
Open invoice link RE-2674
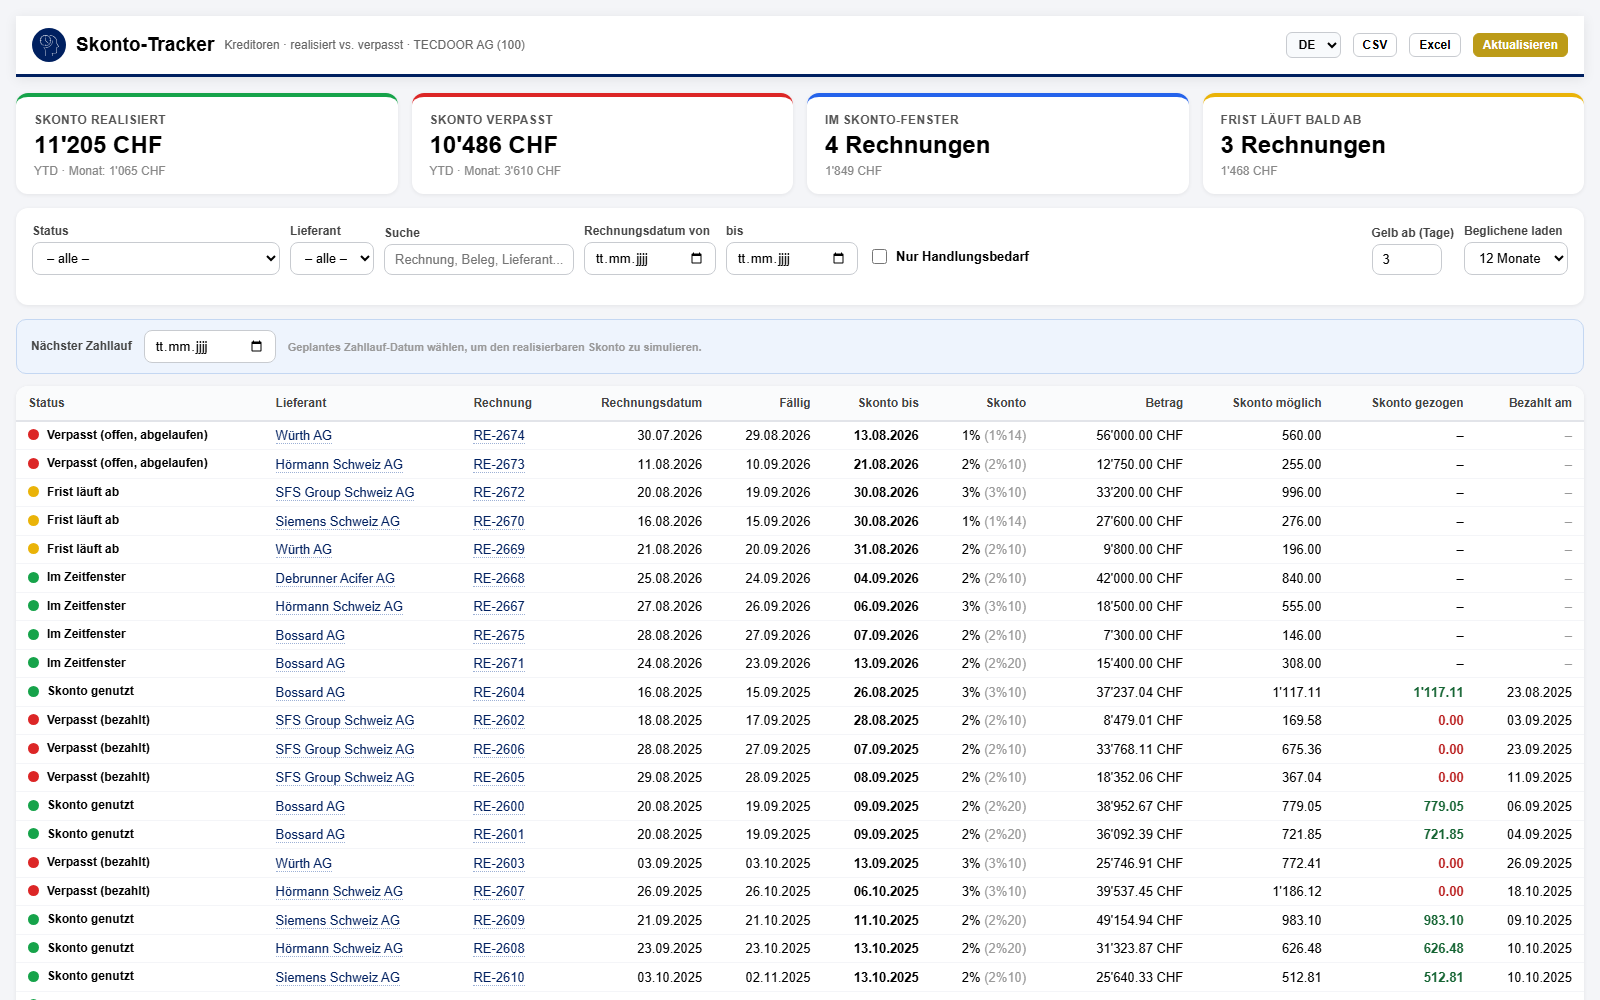(x=499, y=436)
